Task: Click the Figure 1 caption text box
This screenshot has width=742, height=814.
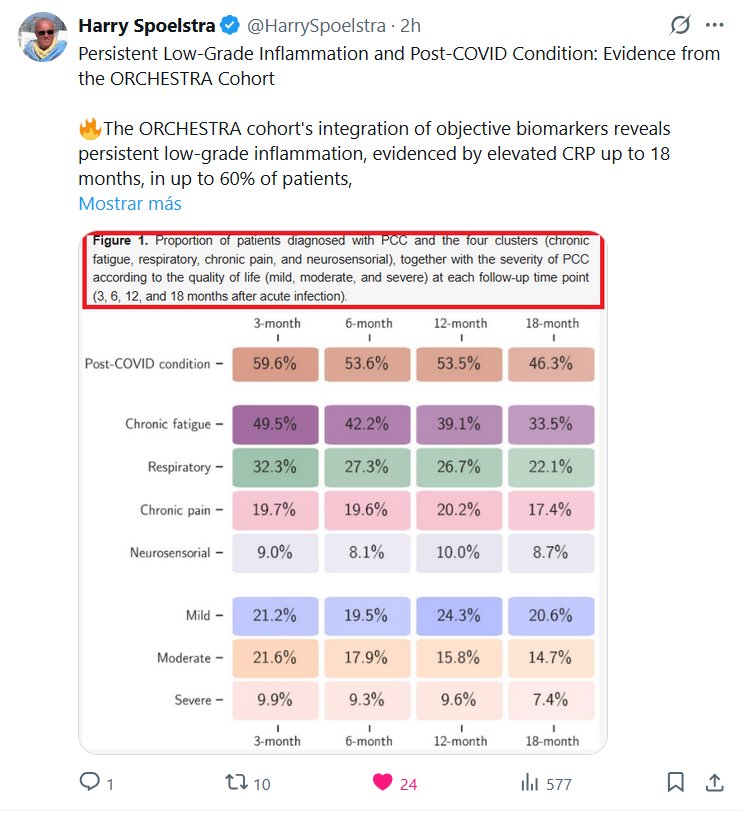Action: point(342,270)
